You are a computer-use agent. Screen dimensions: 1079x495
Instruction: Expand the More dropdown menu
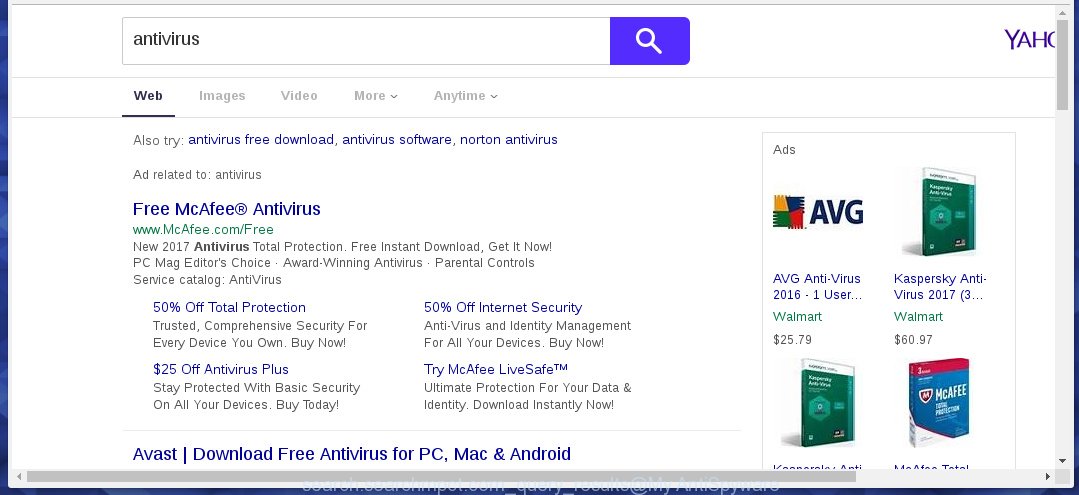tap(376, 96)
